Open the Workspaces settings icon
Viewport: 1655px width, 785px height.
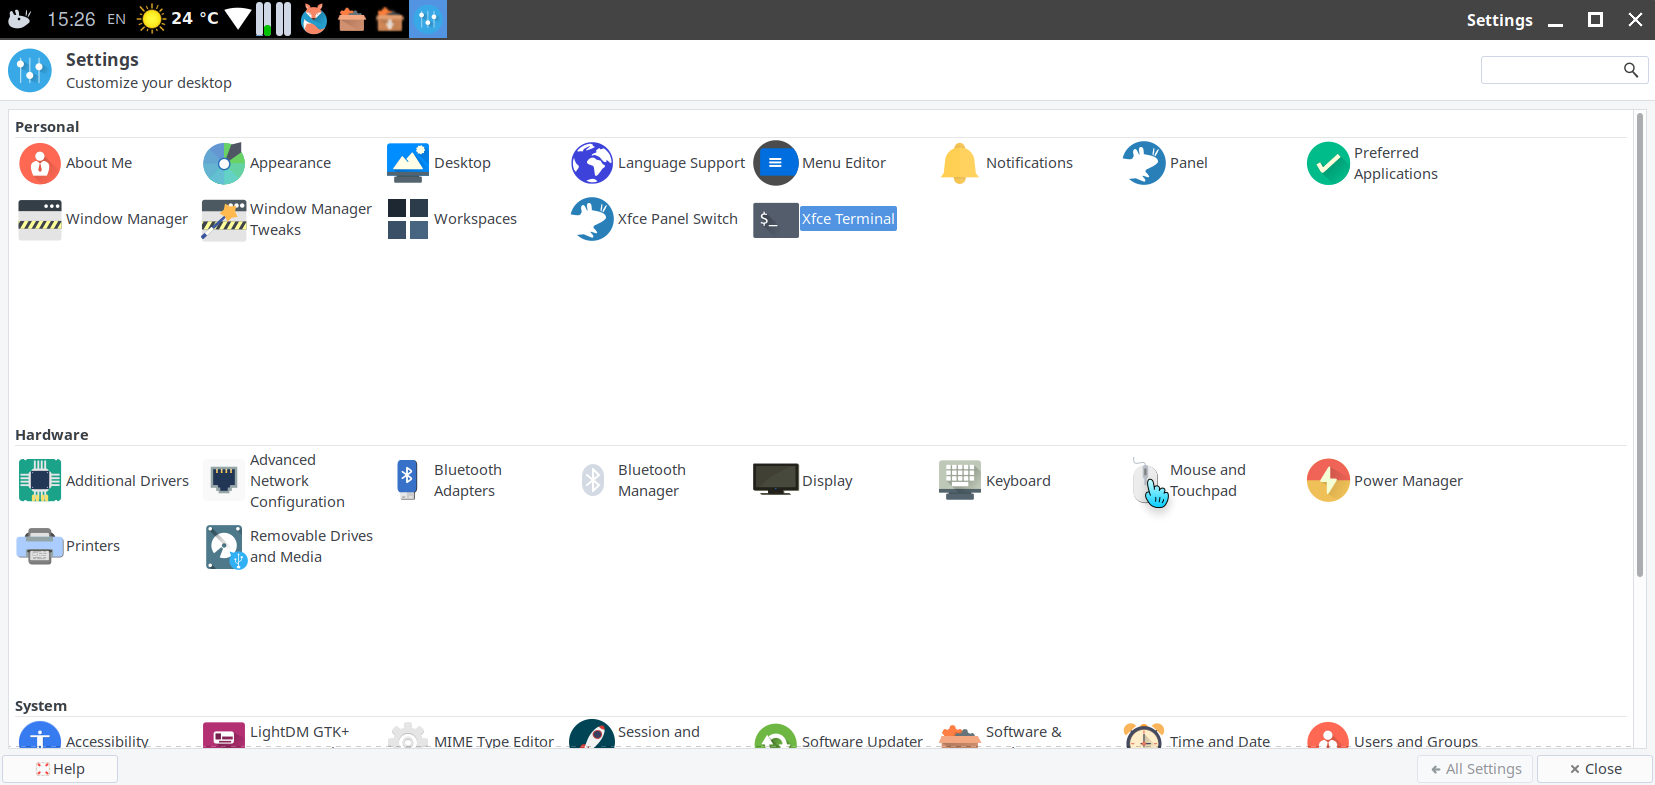pyautogui.click(x=408, y=219)
